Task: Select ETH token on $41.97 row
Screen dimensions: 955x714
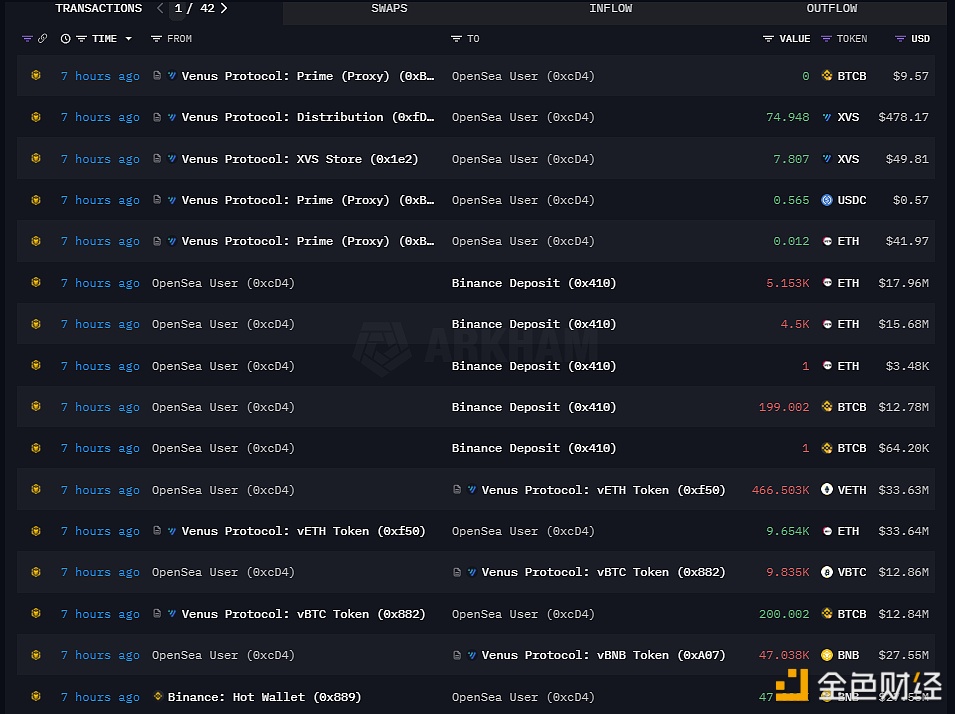Action: [x=848, y=241]
